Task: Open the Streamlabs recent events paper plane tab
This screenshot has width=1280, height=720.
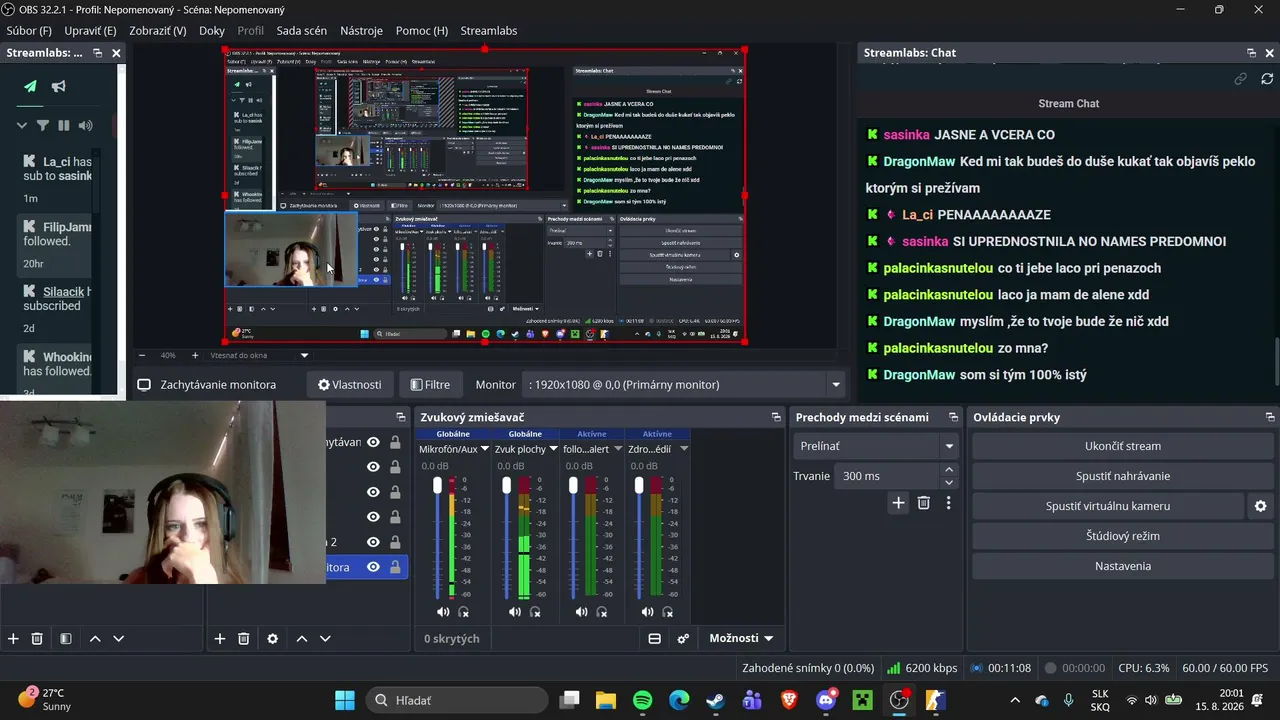Action: (x=31, y=86)
